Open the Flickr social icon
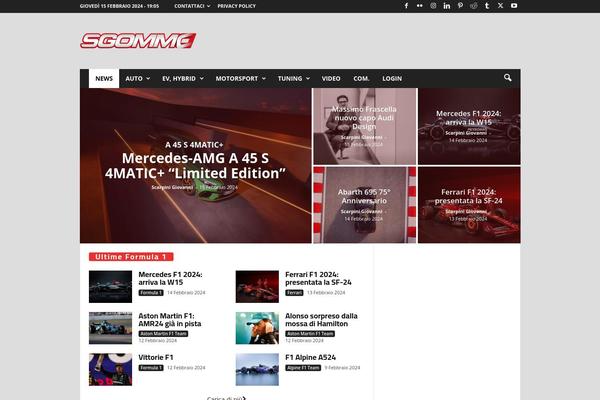The image size is (600, 400). pyautogui.click(x=420, y=6)
